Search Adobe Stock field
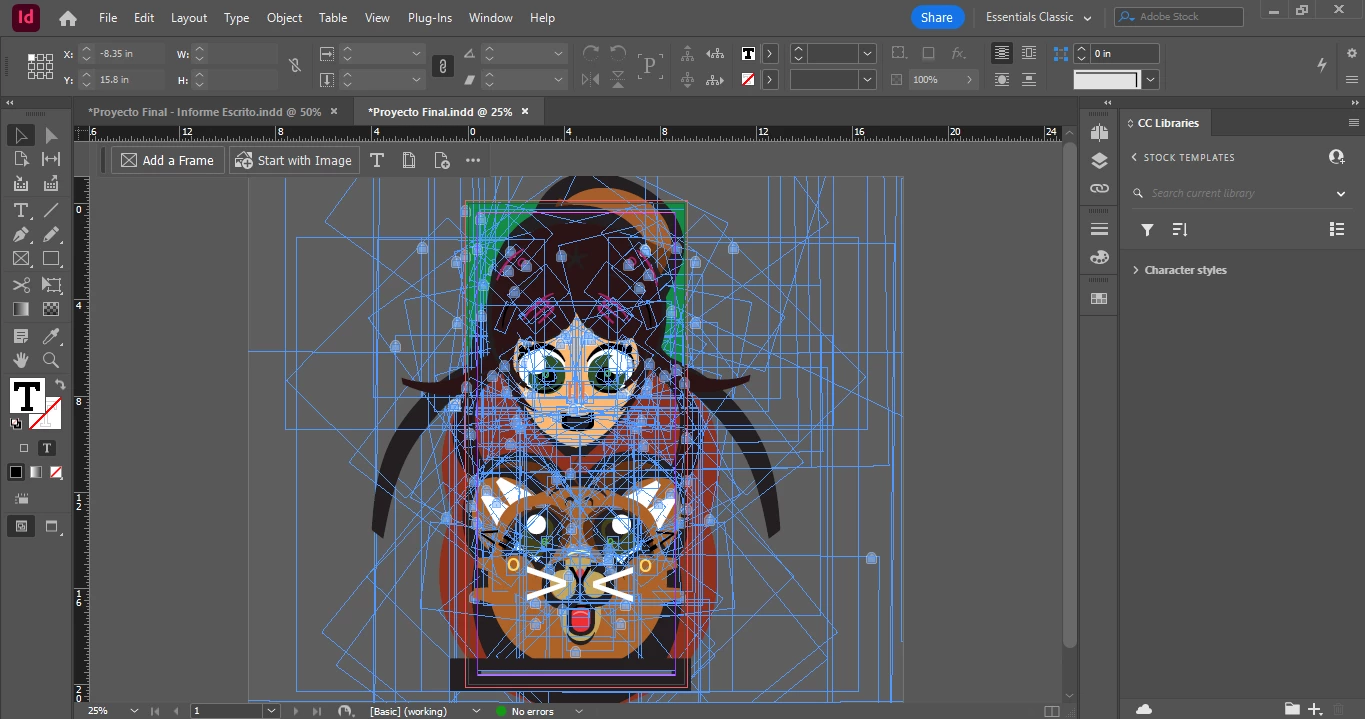 [1179, 17]
